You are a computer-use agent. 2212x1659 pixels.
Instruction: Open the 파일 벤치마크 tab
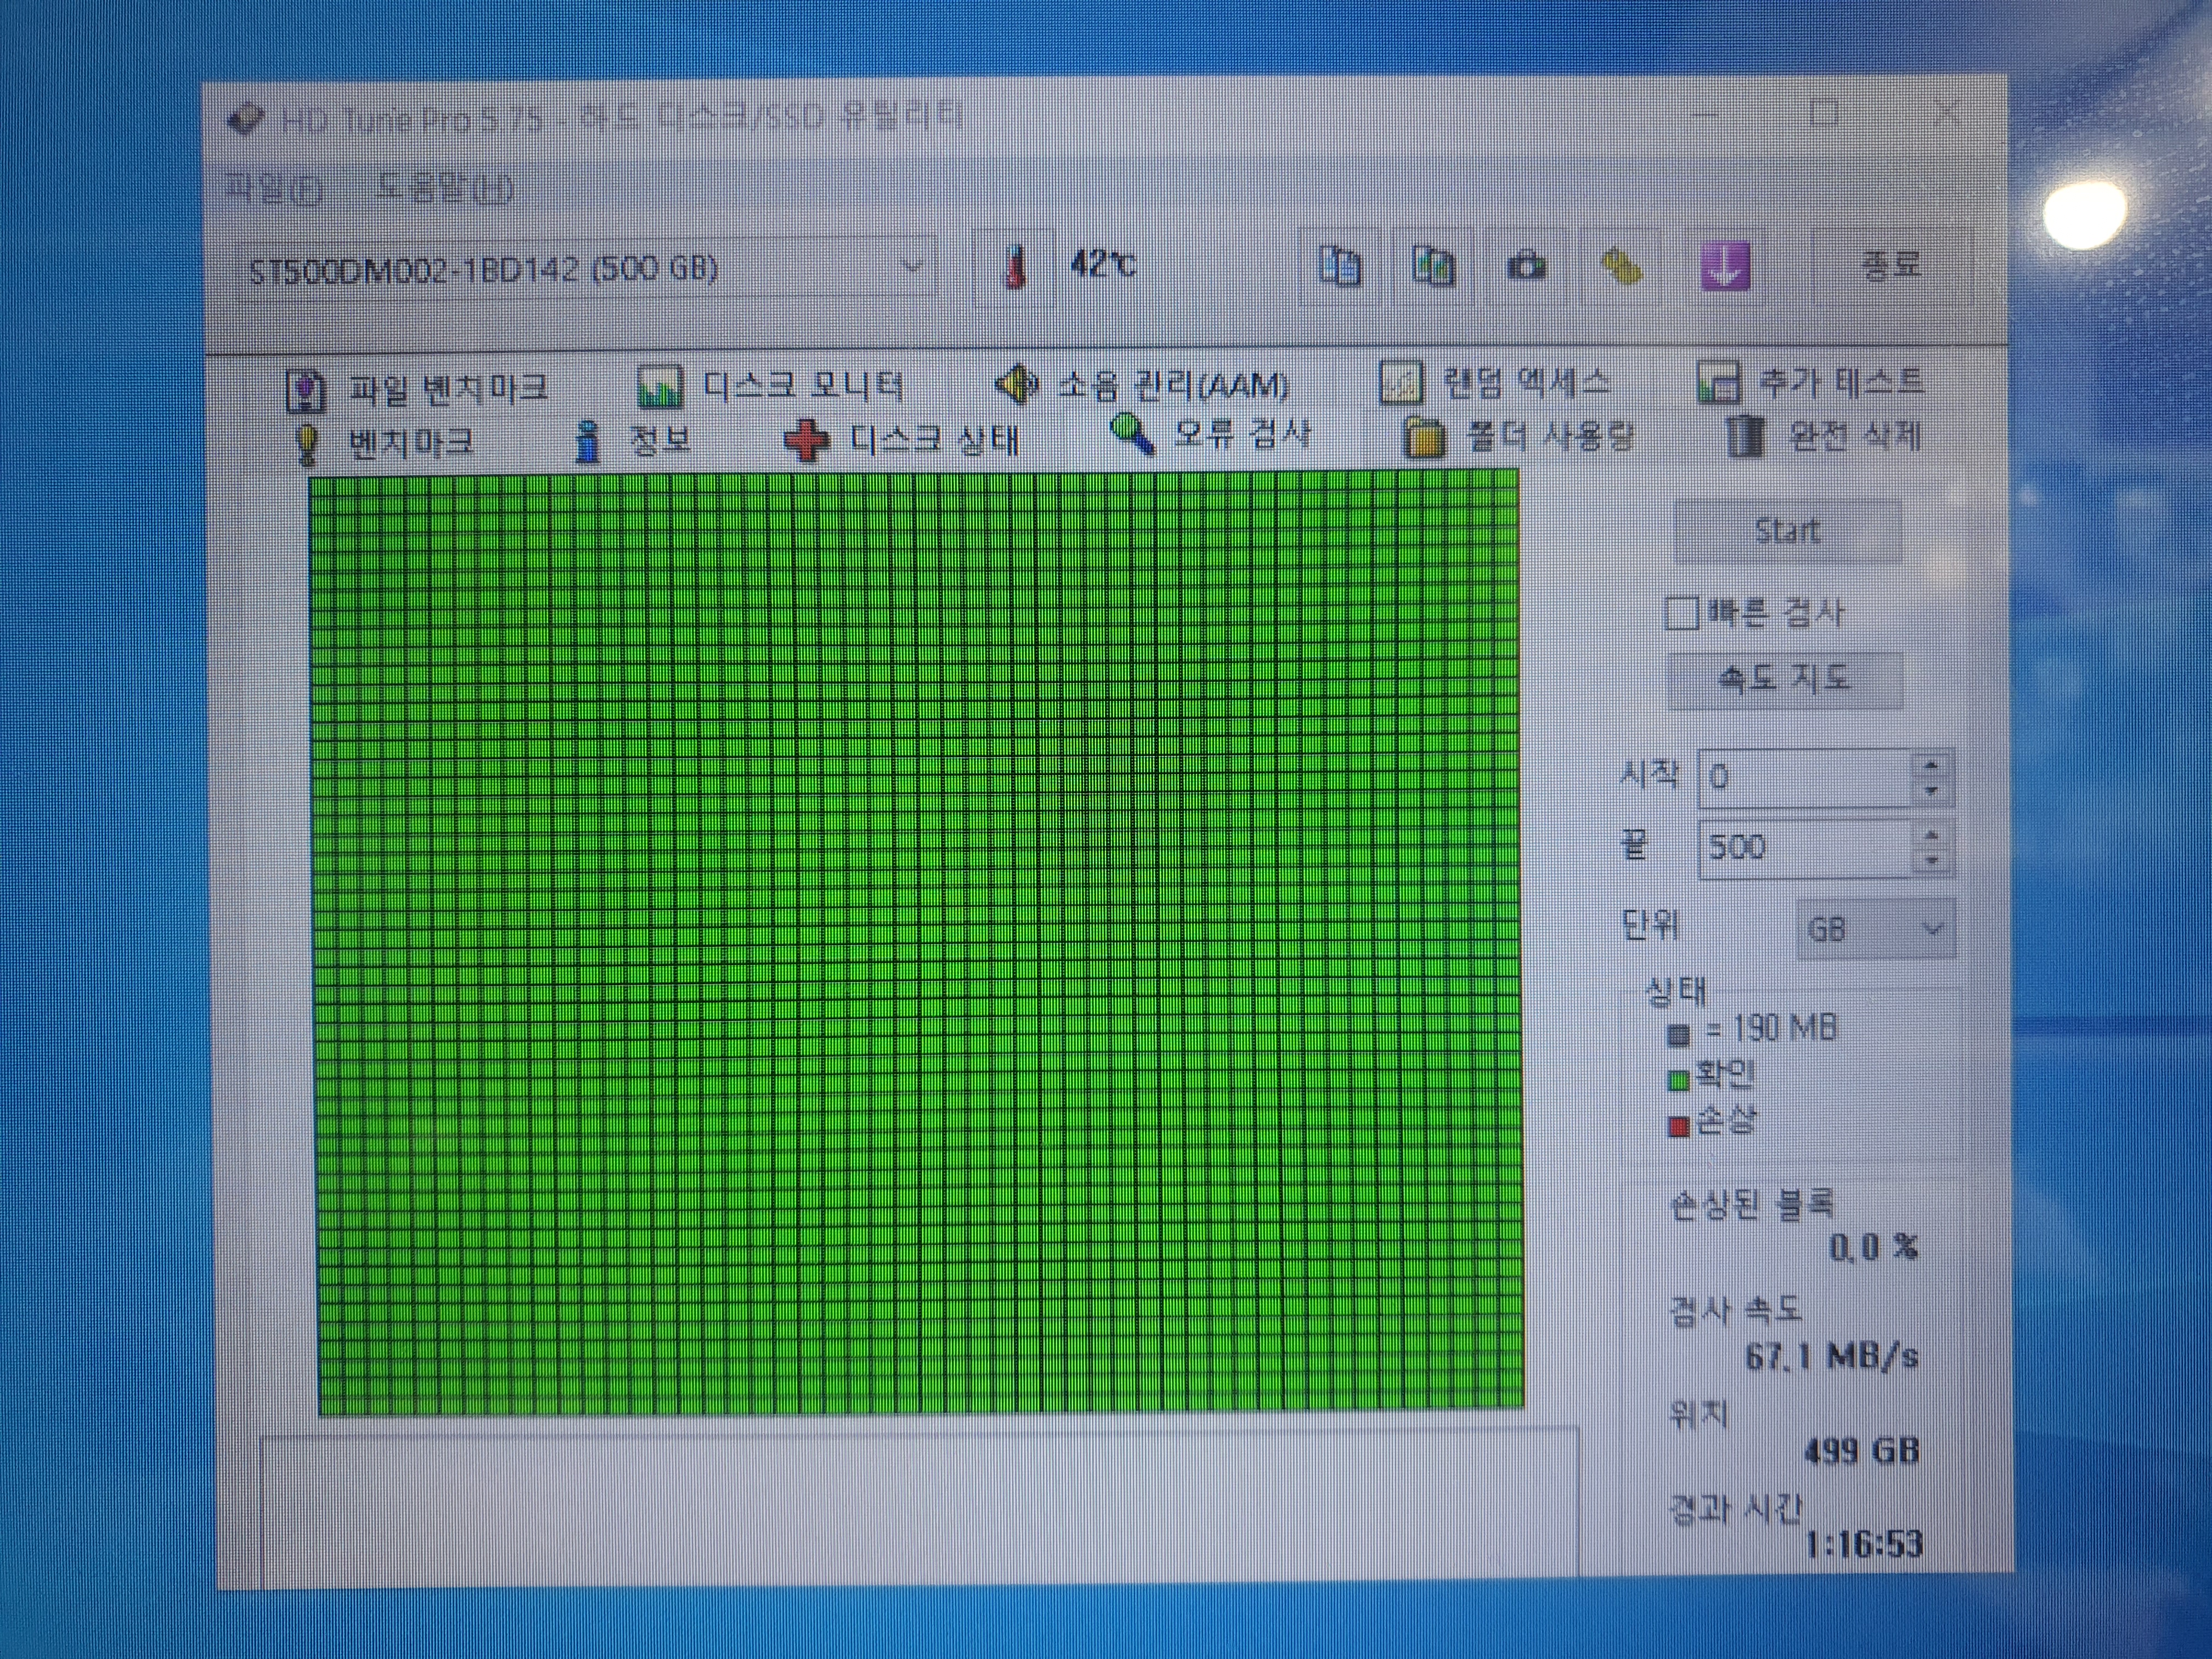417,388
